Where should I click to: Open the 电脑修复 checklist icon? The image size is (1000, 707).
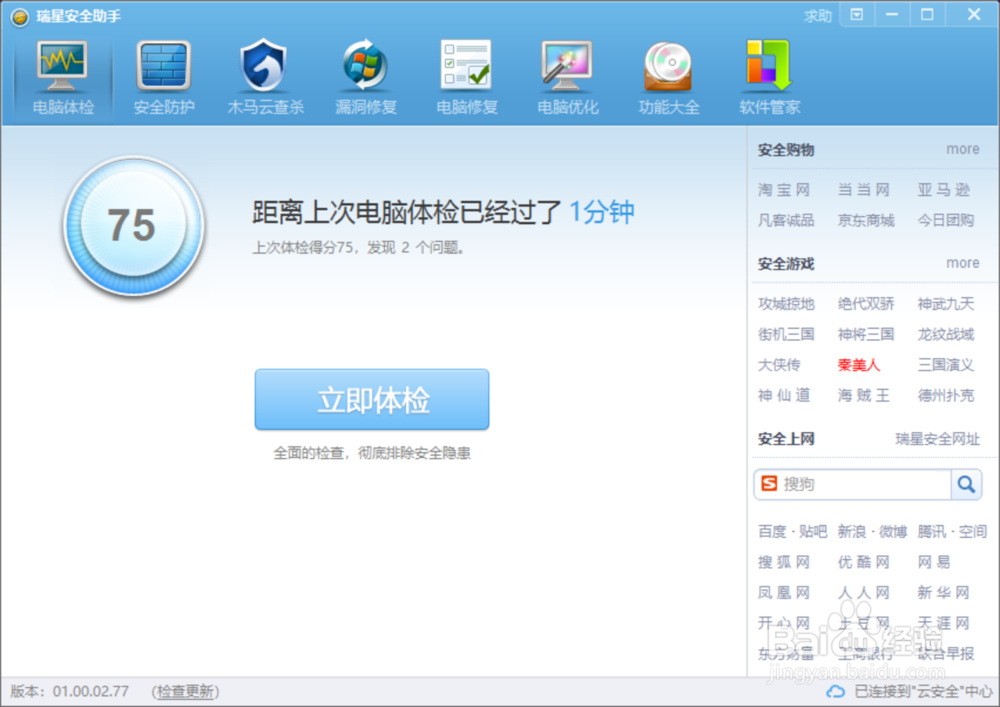point(467,66)
